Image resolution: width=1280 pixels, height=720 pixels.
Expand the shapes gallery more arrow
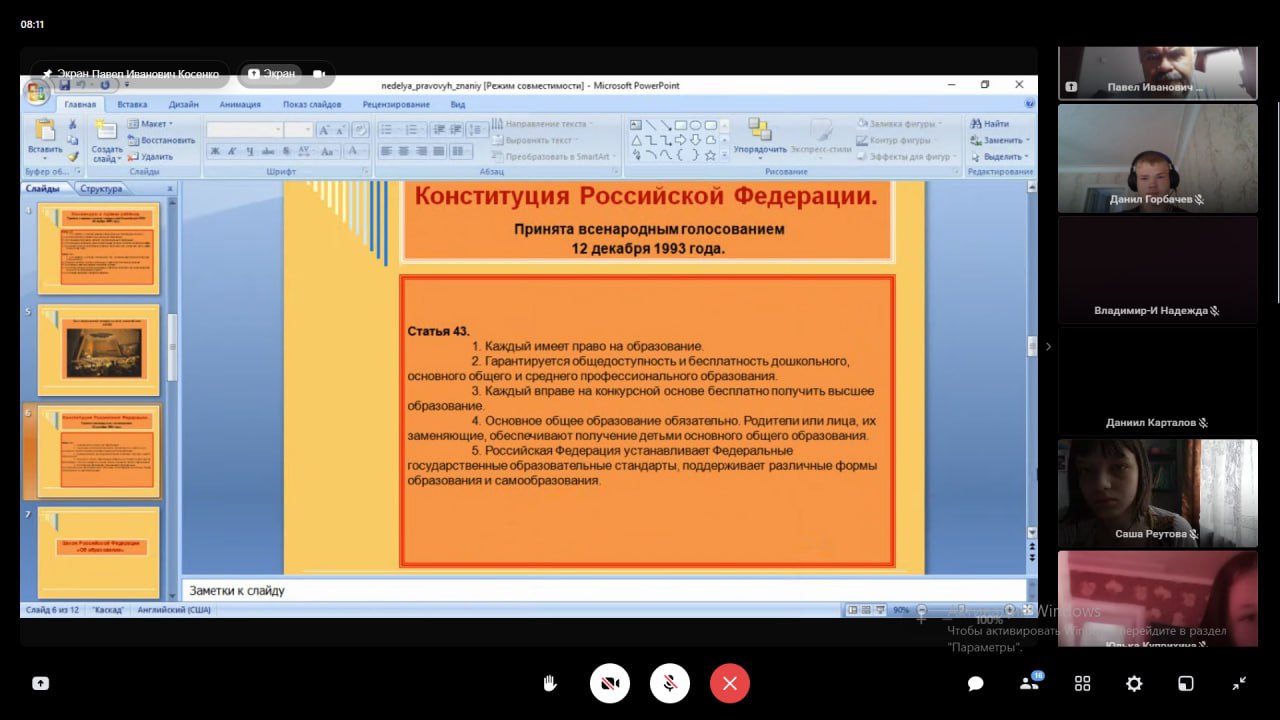(725, 155)
